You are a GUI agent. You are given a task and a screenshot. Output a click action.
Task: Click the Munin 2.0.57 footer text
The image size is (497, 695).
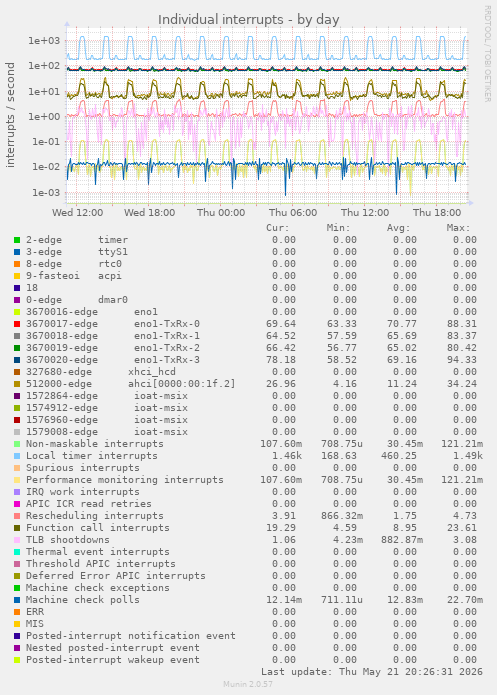[248, 684]
